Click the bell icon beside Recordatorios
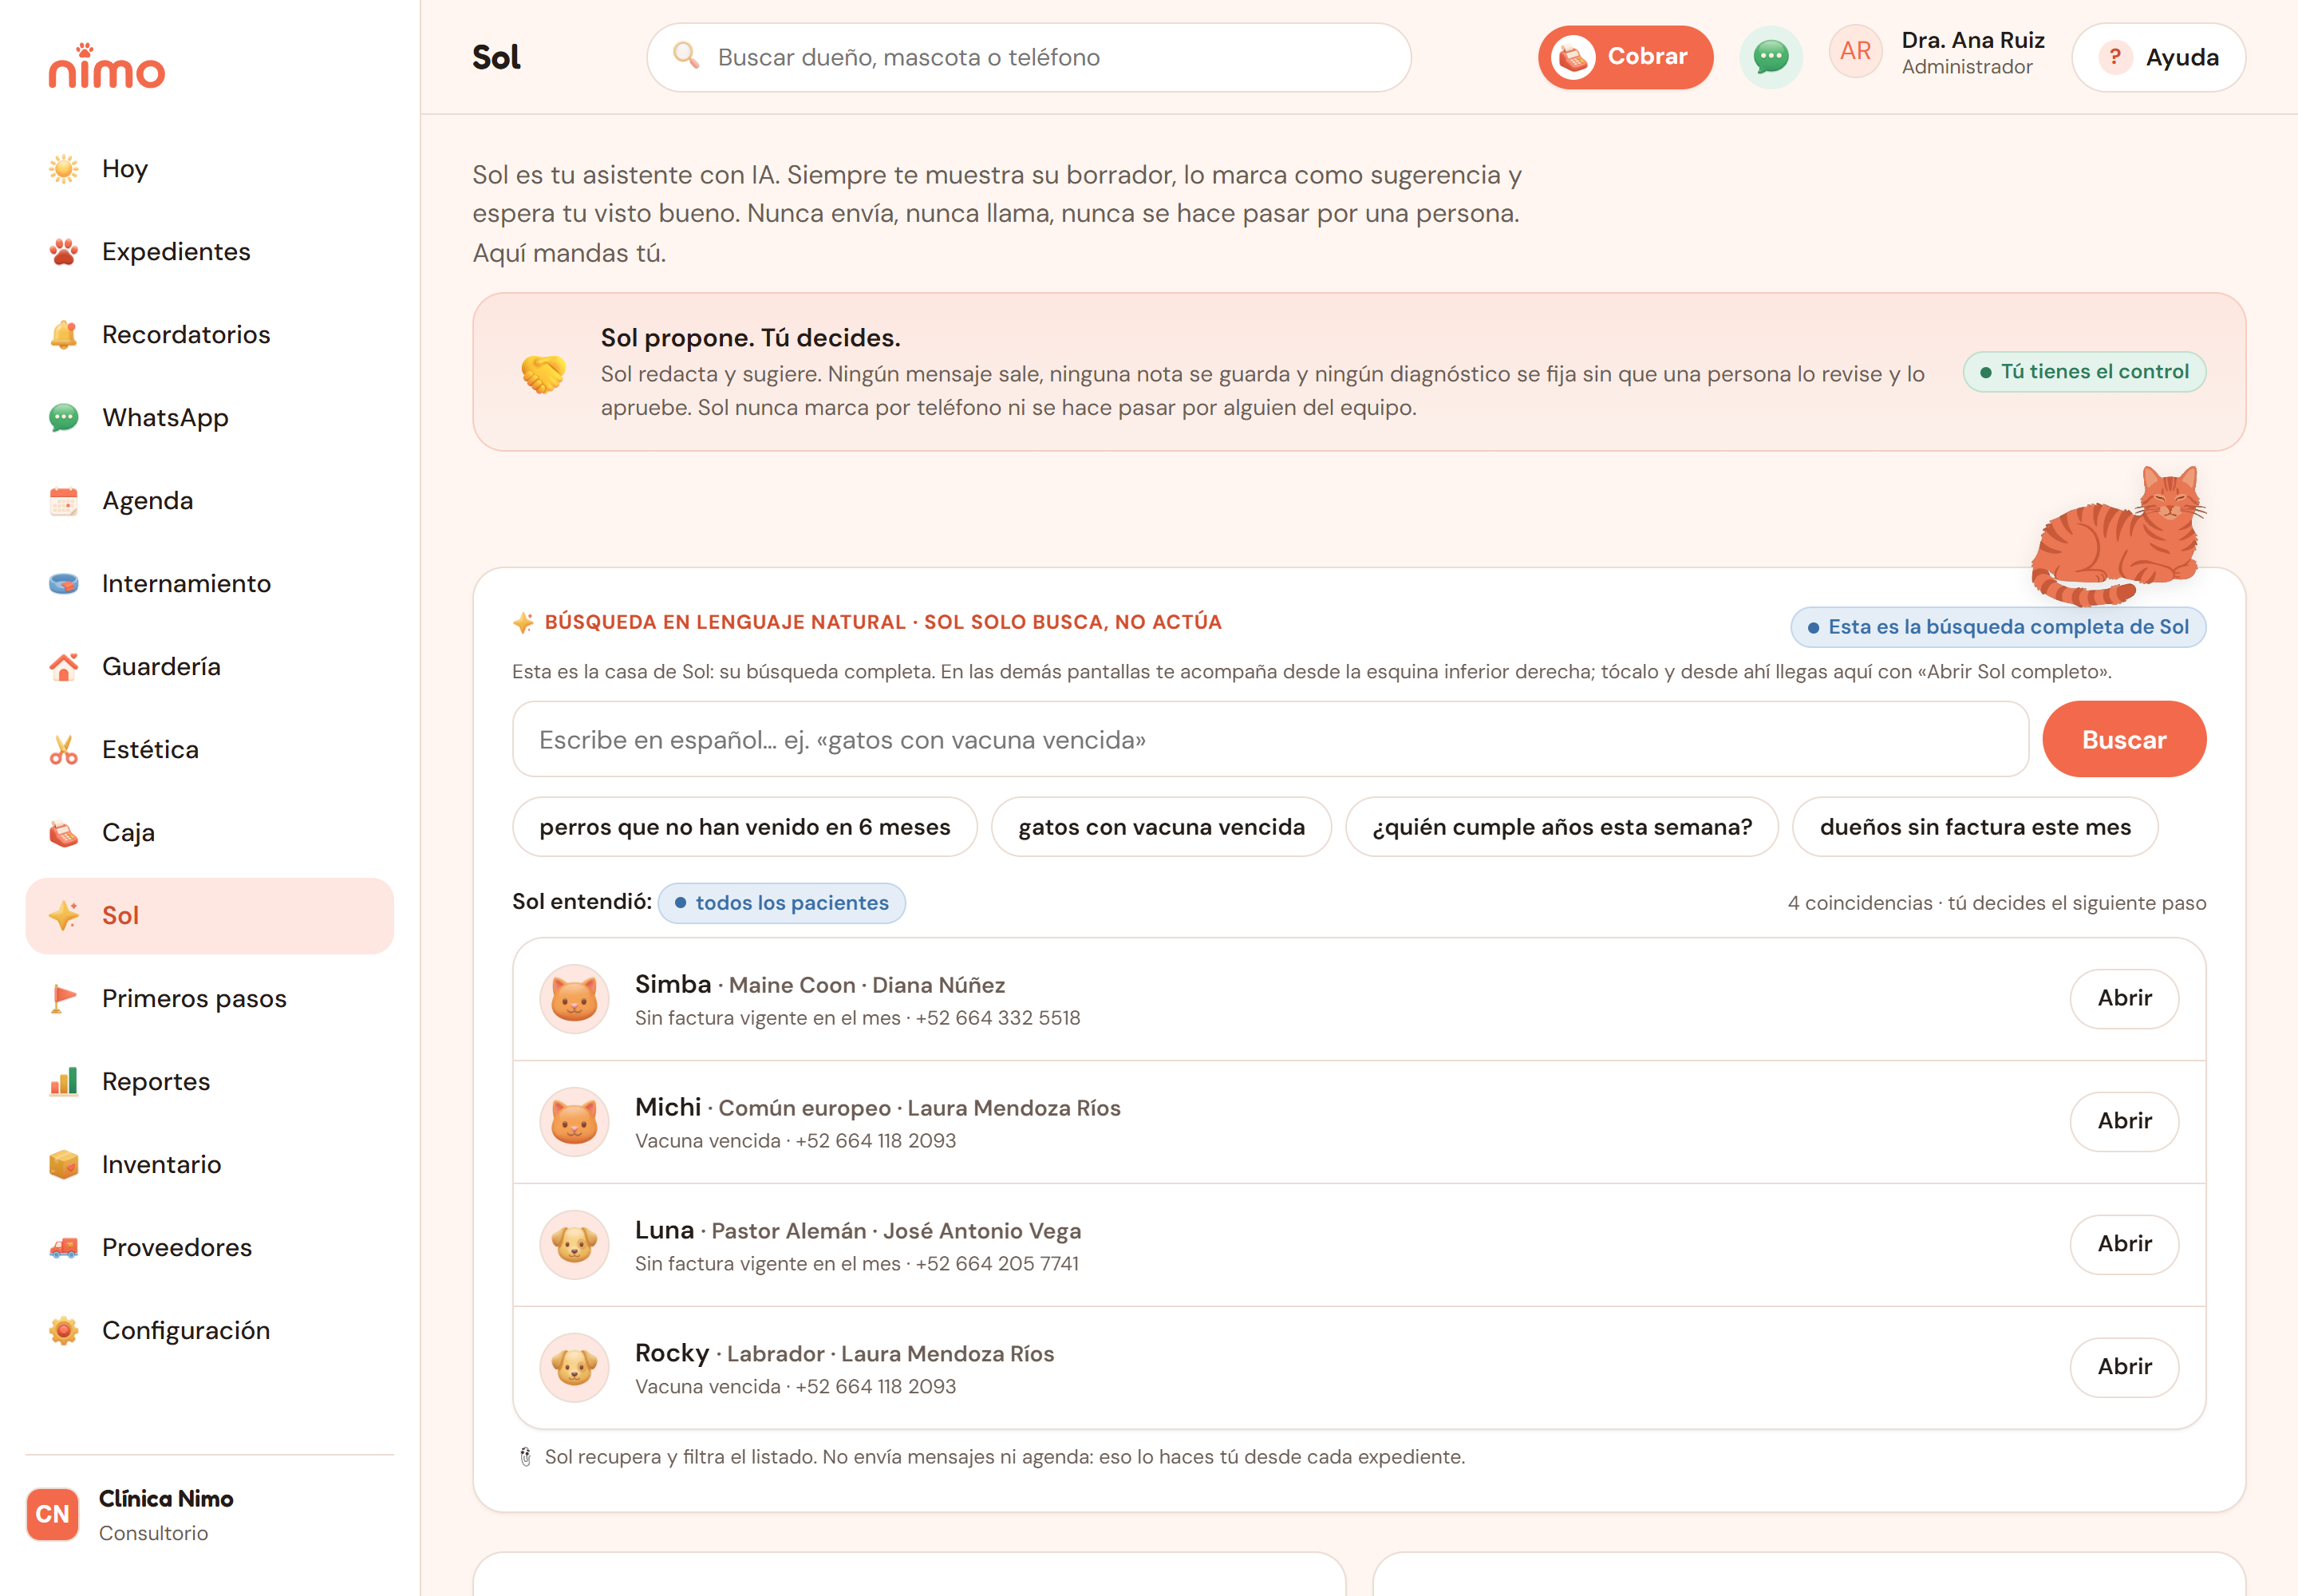Image resolution: width=2298 pixels, height=1596 pixels. click(x=64, y=335)
